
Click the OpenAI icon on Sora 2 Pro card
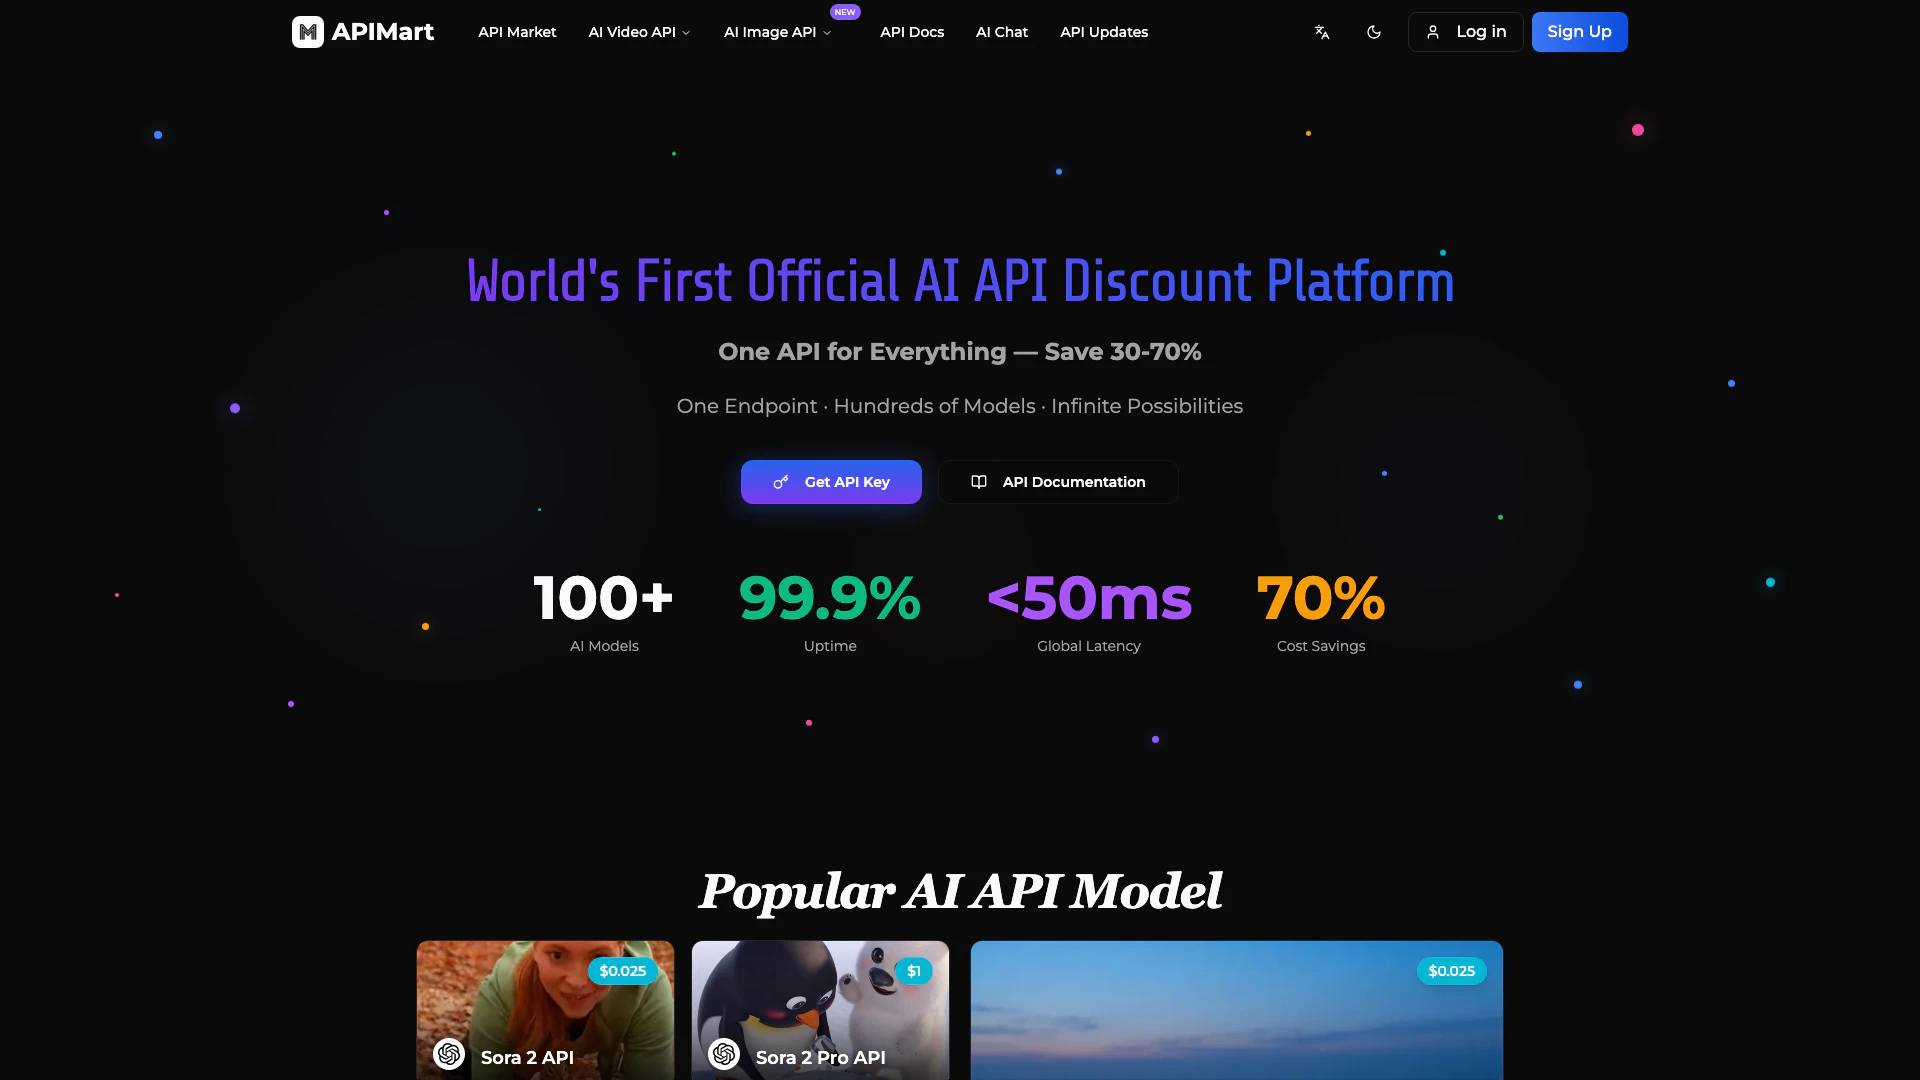click(724, 1054)
